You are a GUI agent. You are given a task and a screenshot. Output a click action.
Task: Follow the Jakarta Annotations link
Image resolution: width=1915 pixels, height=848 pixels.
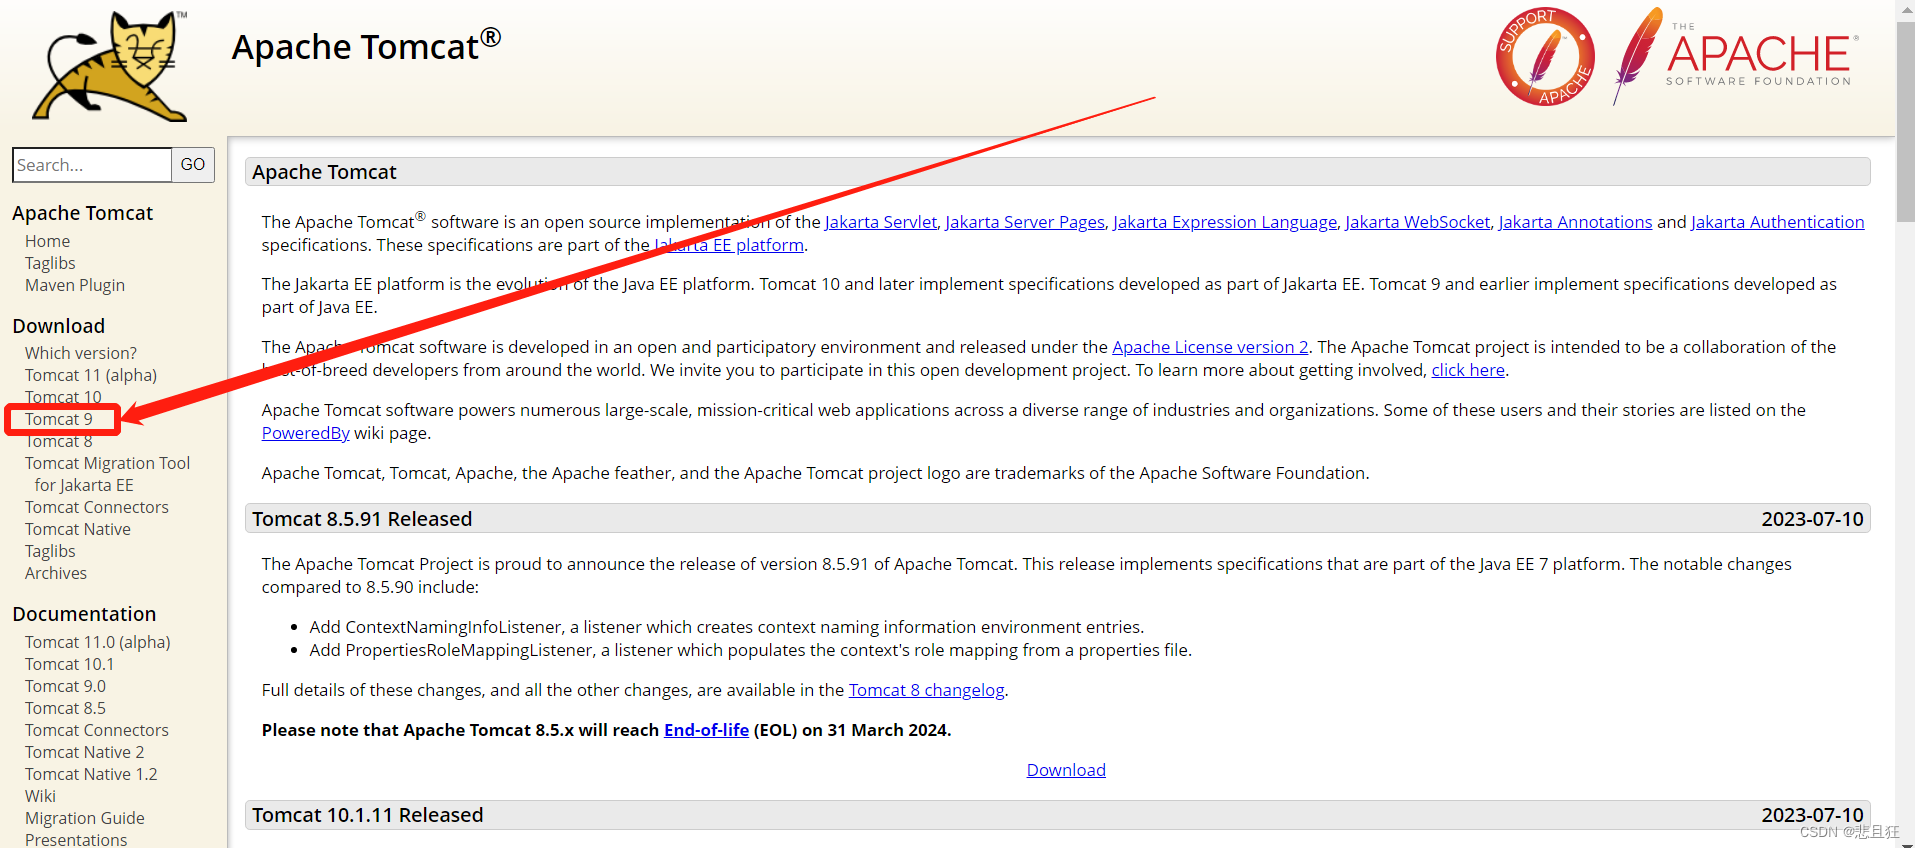[x=1575, y=222]
